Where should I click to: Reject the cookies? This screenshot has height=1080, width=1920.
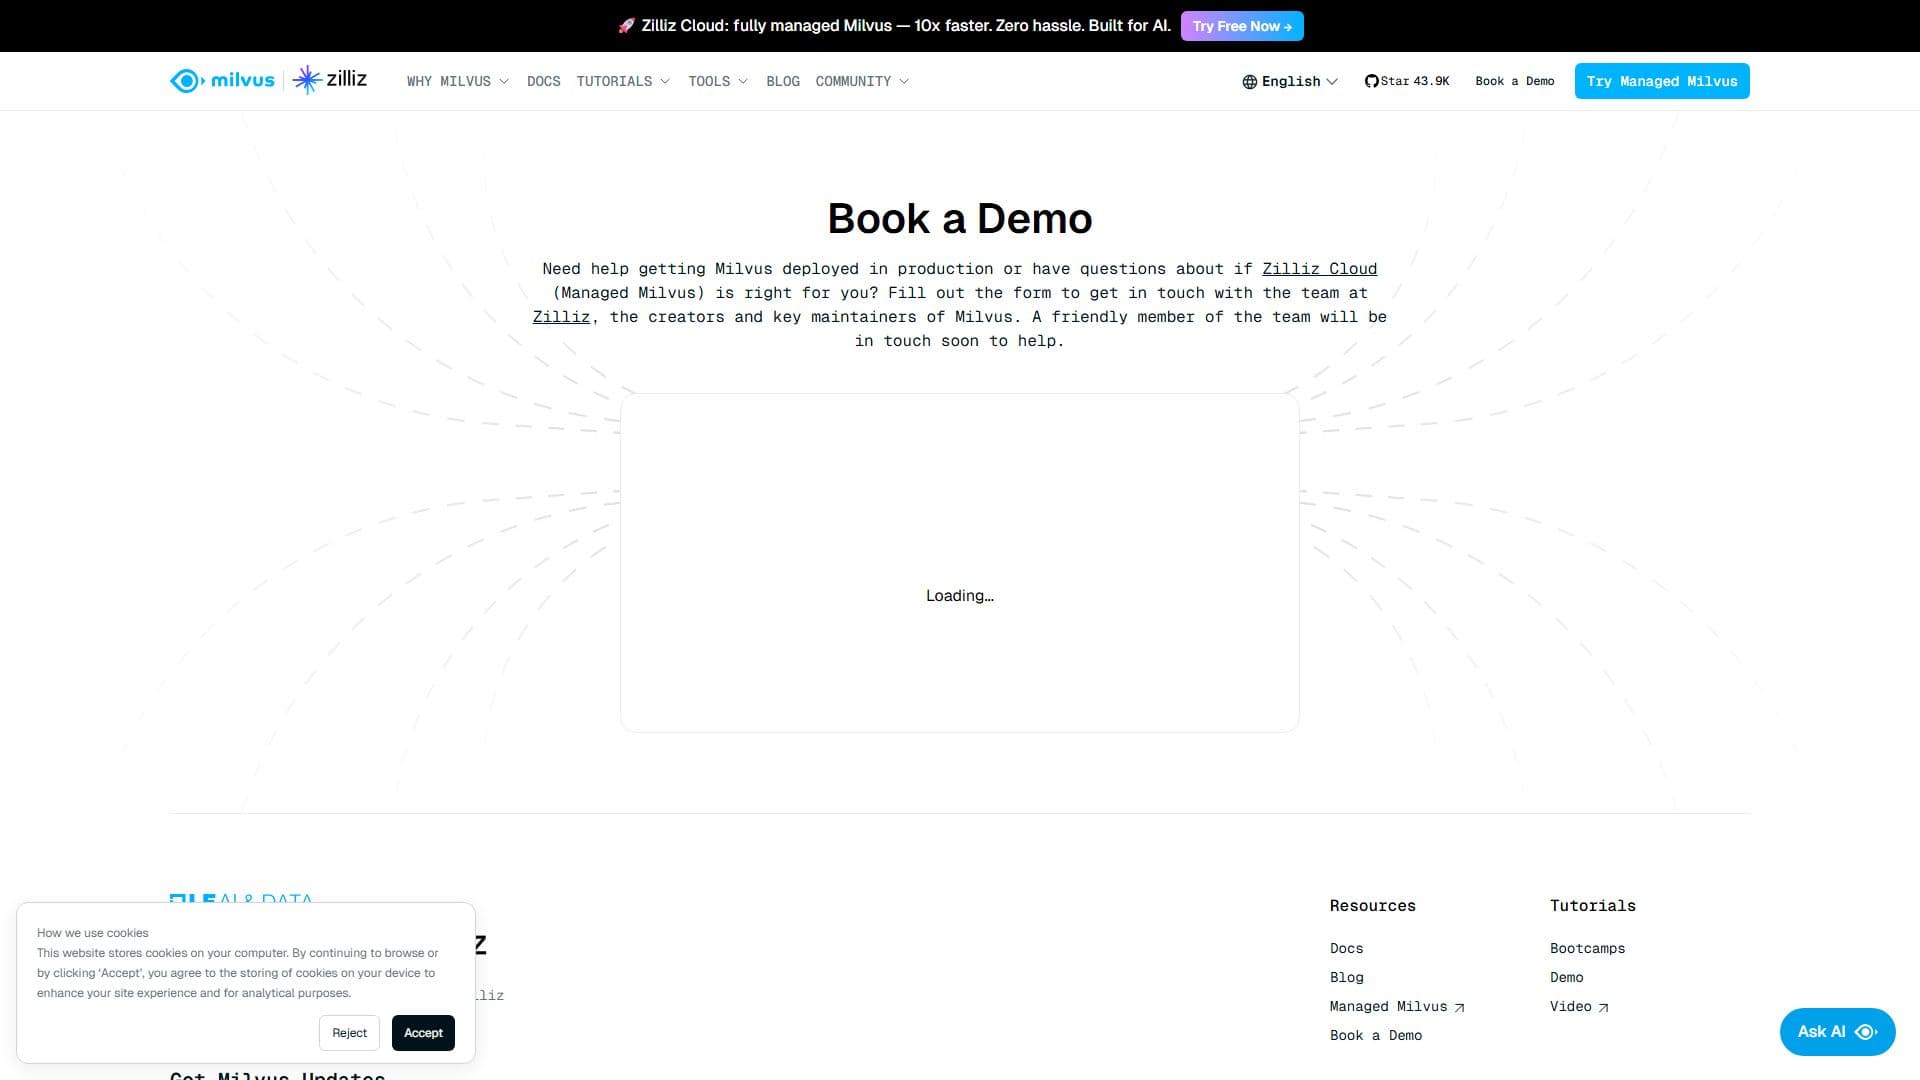(349, 1033)
